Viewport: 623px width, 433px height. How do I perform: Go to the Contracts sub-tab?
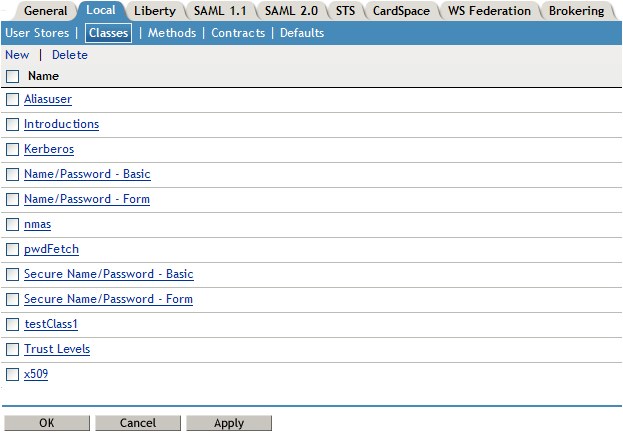[x=238, y=33]
